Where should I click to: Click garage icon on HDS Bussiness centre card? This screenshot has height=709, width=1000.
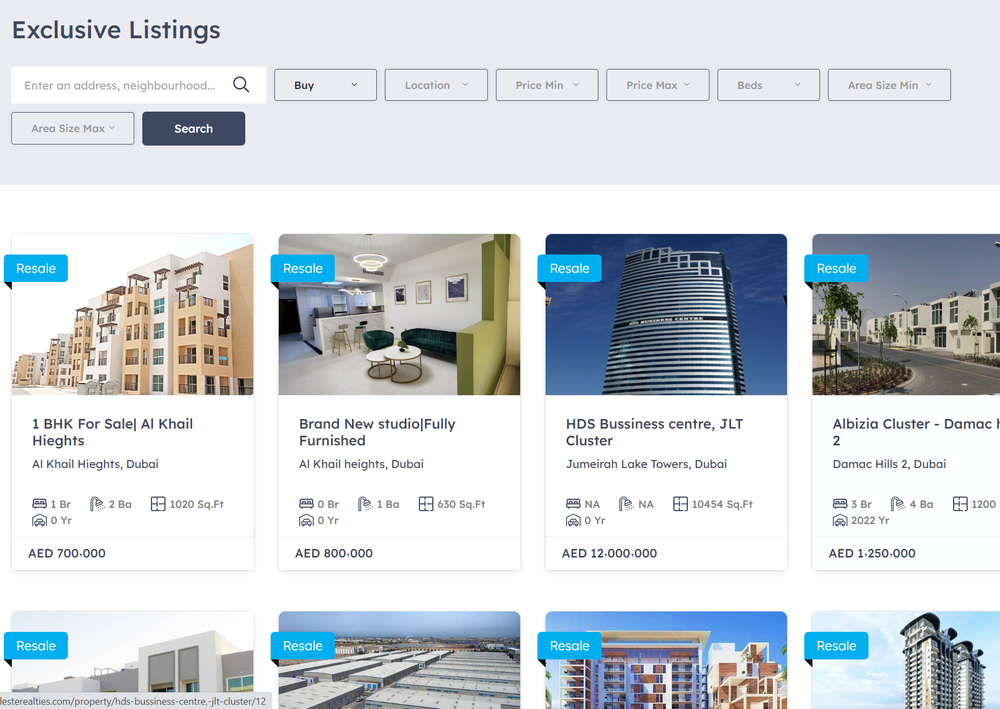573,520
